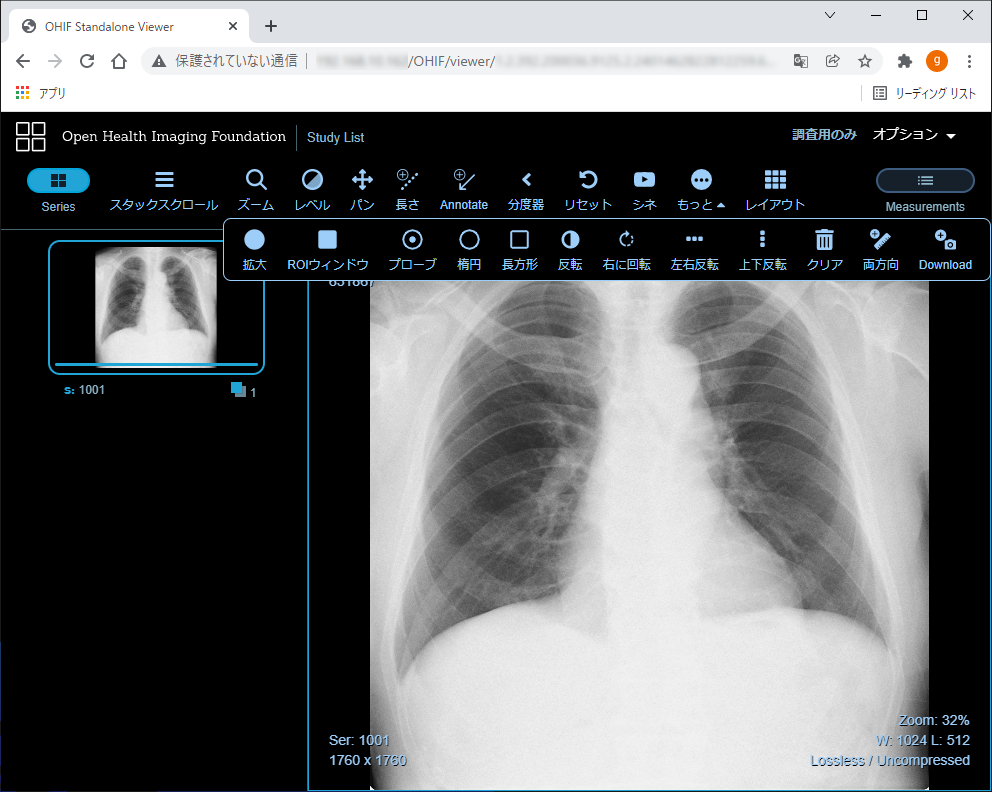The width and height of the screenshot is (992, 792).
Task: Select the chest X-ray series thumbnail
Action: pos(156,307)
